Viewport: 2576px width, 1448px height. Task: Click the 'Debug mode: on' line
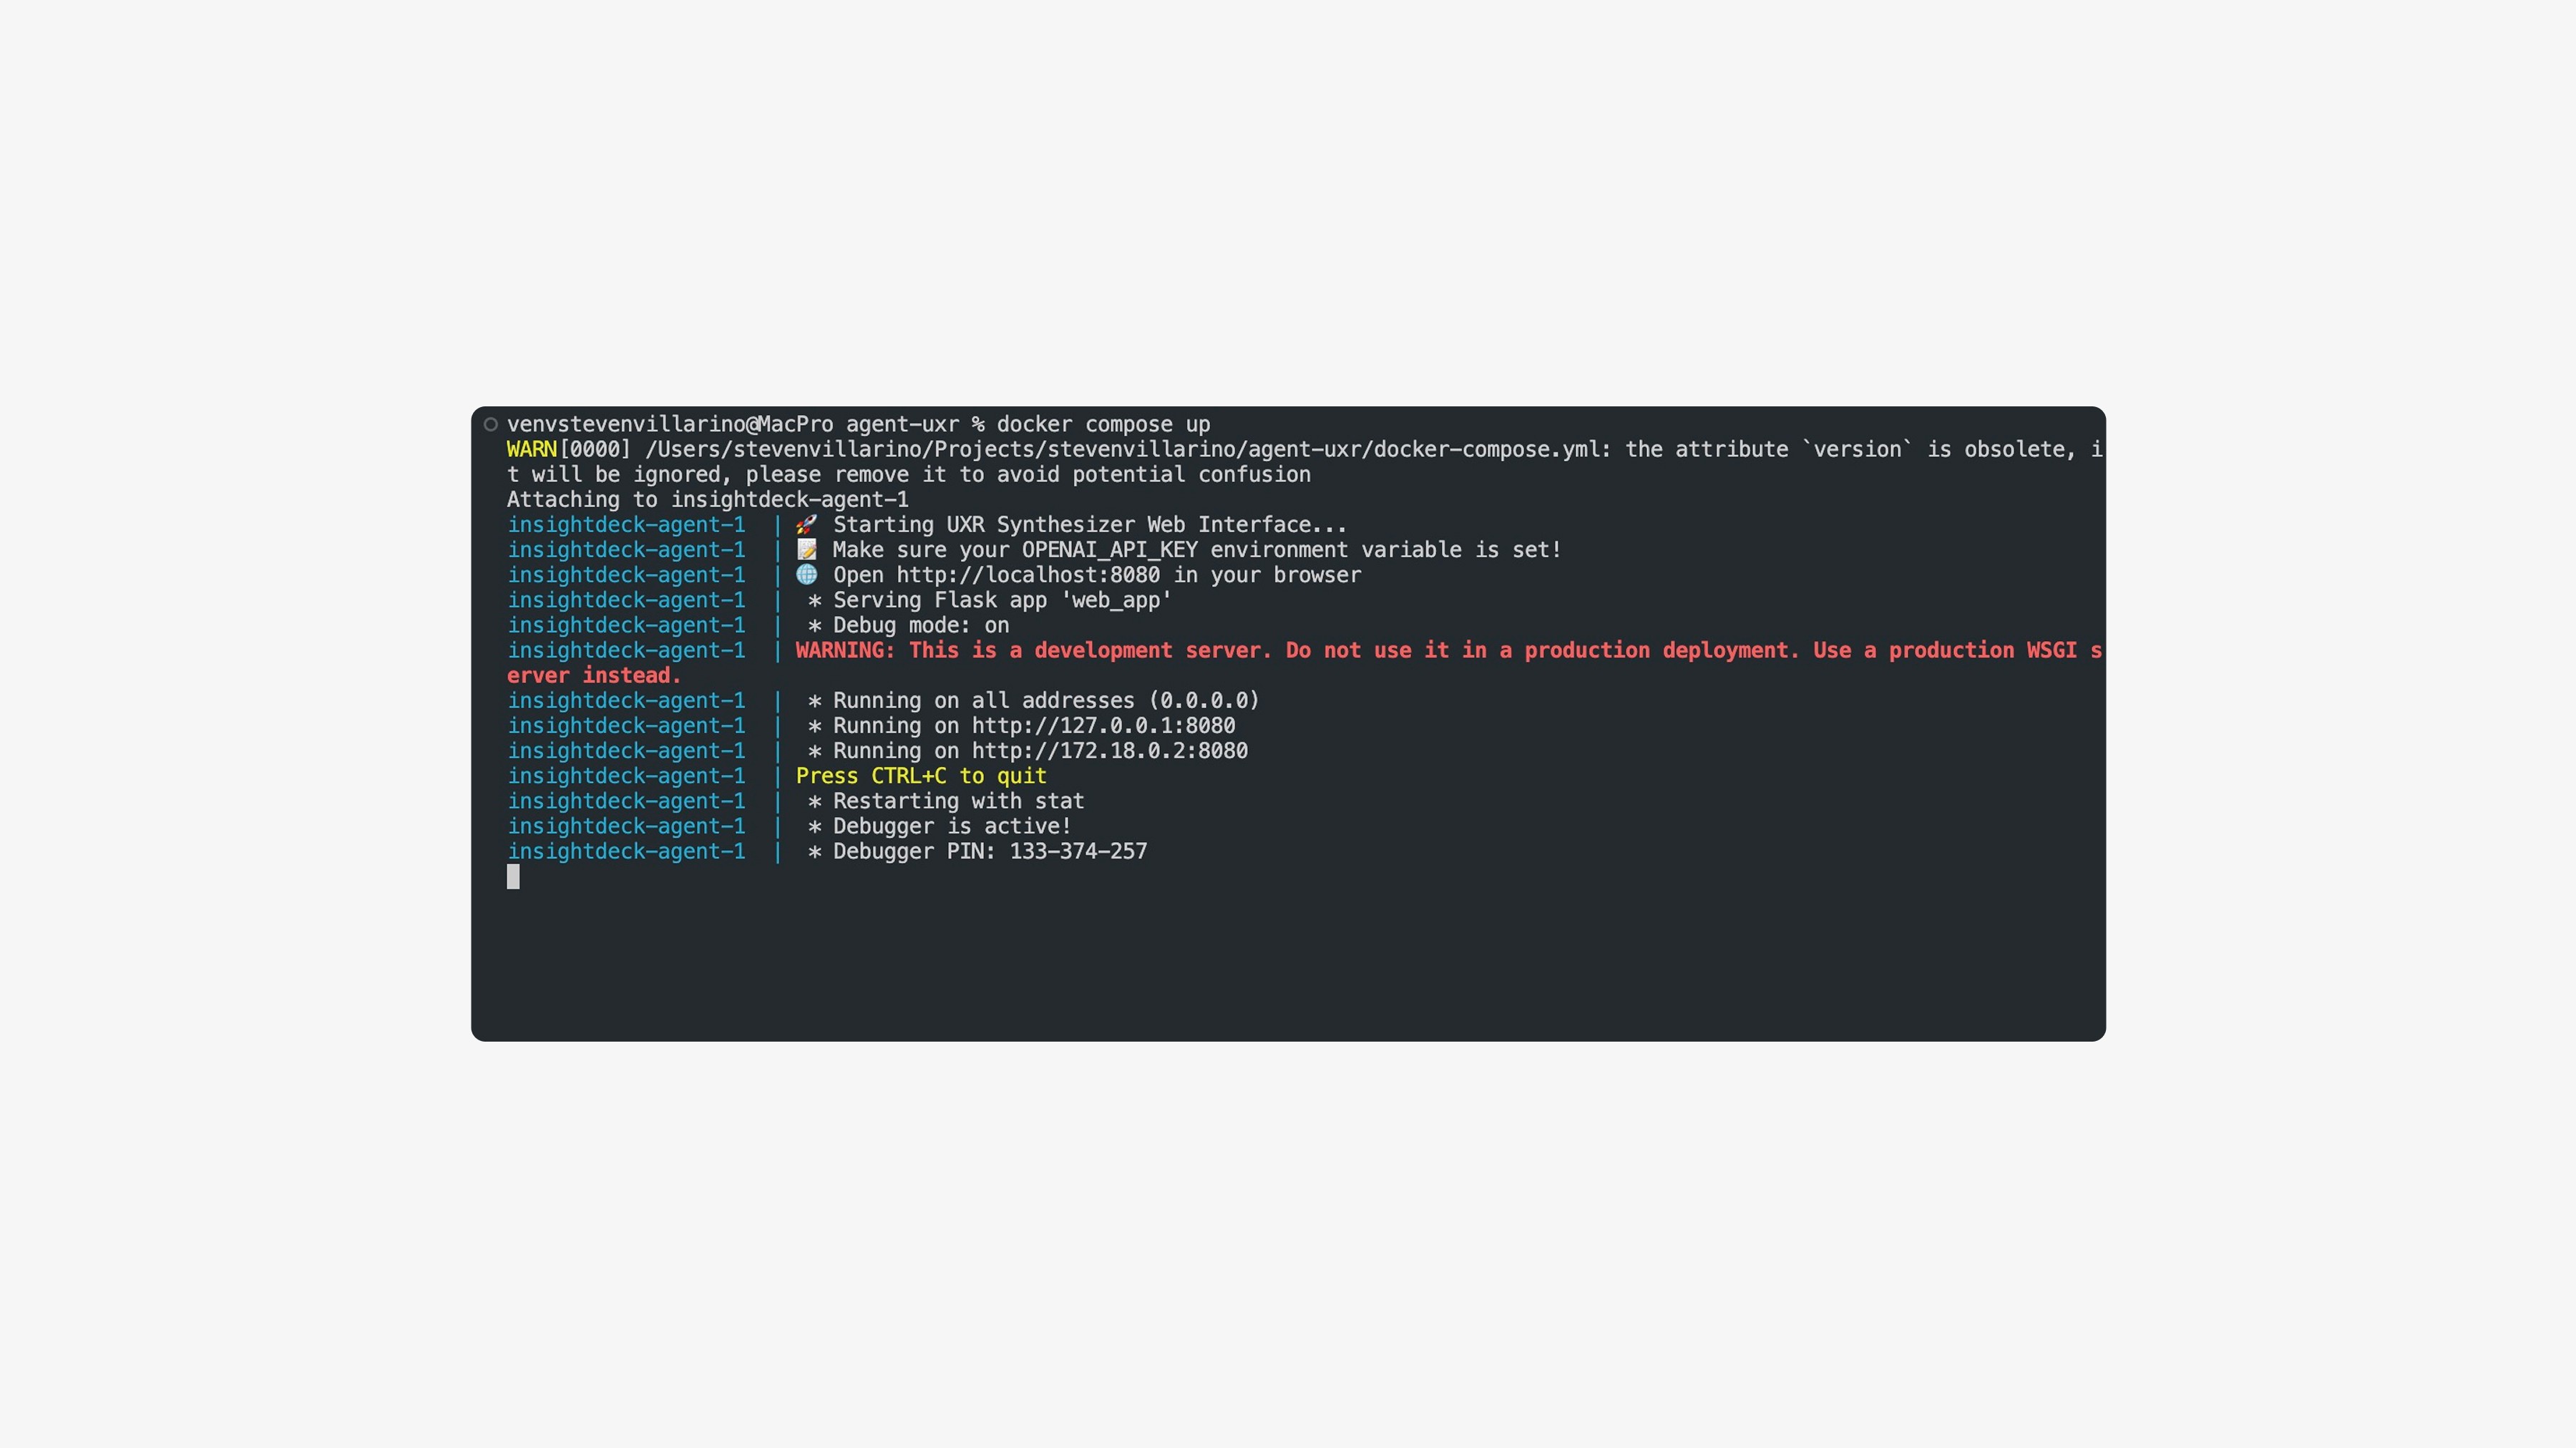click(920, 626)
